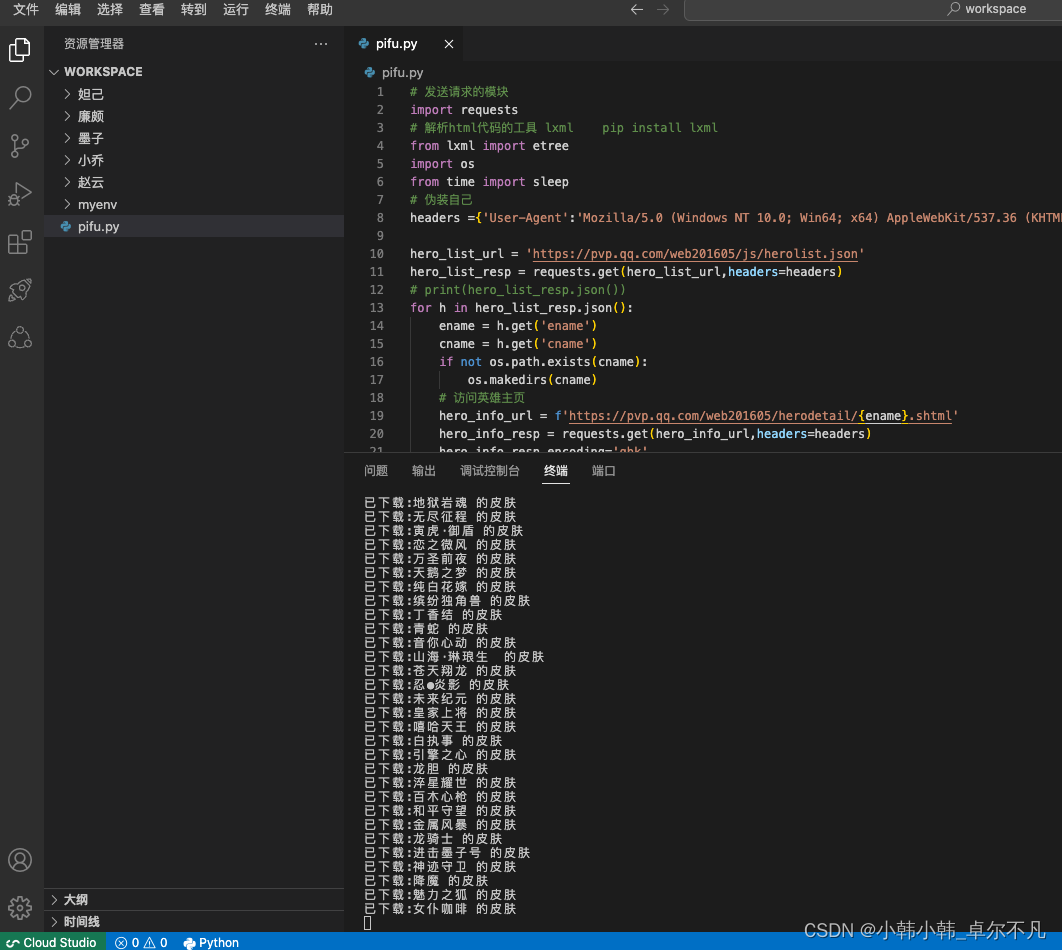Click the errors count in status bar

click(x=141, y=943)
